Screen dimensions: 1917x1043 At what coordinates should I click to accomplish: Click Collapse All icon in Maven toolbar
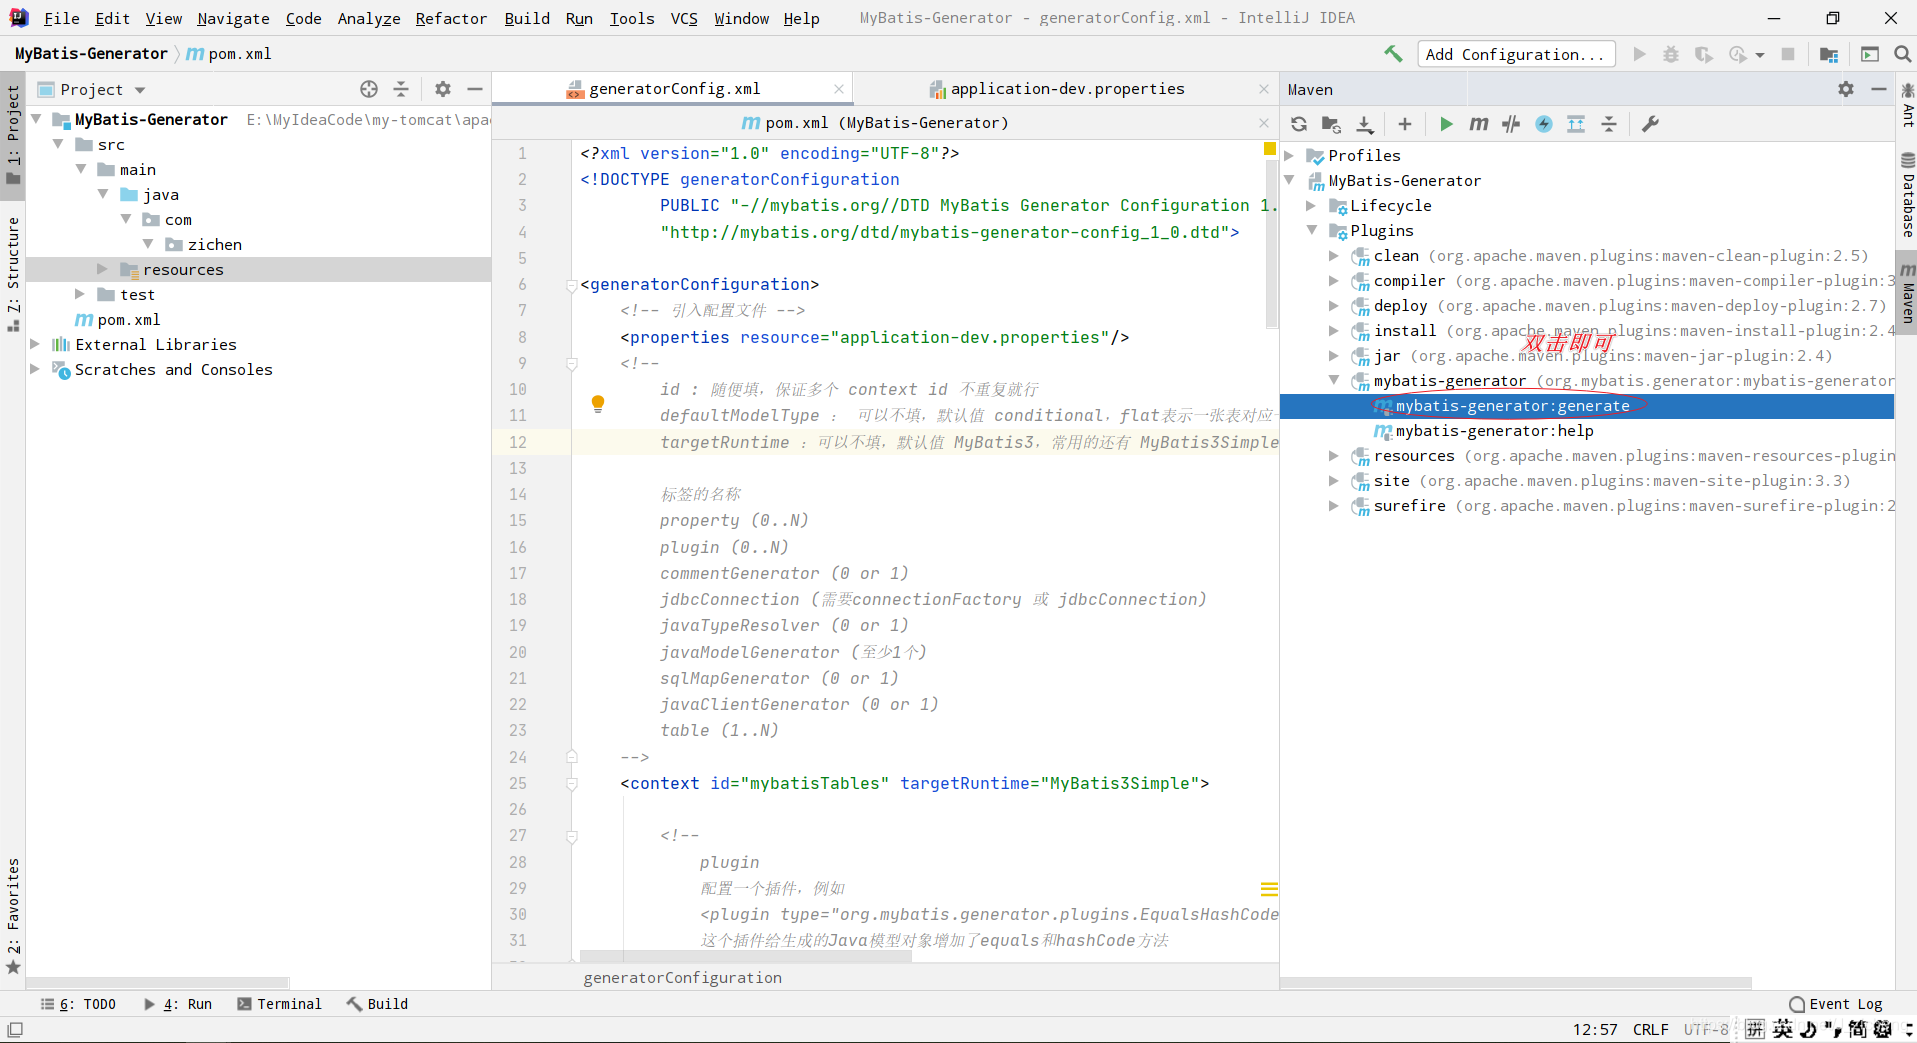pos(1609,124)
